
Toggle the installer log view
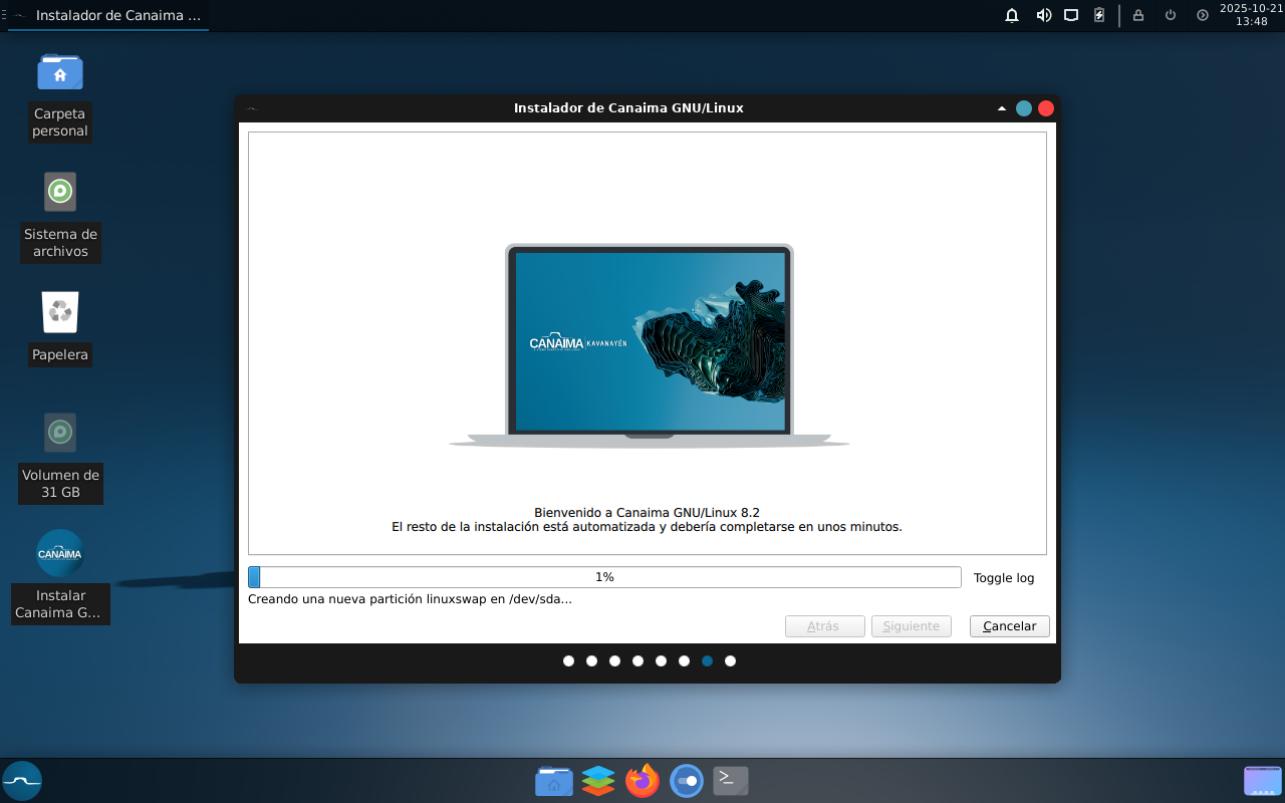pos(1003,578)
